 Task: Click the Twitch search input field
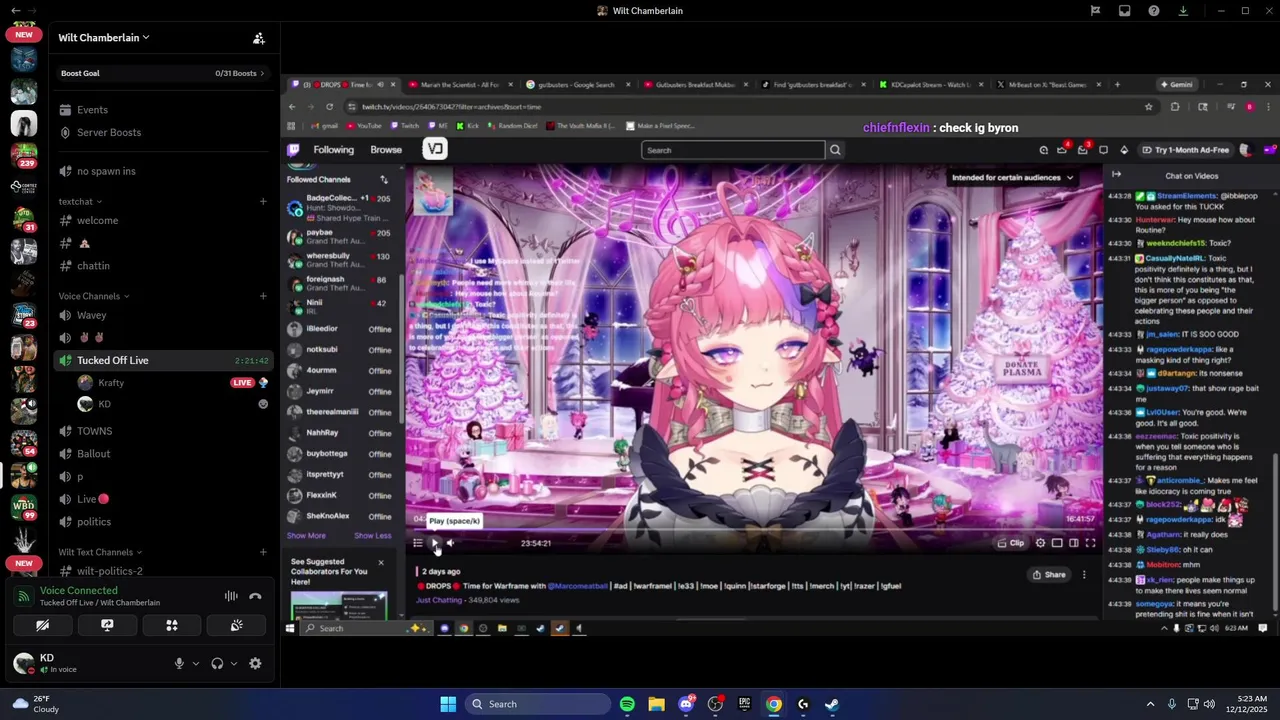733,150
